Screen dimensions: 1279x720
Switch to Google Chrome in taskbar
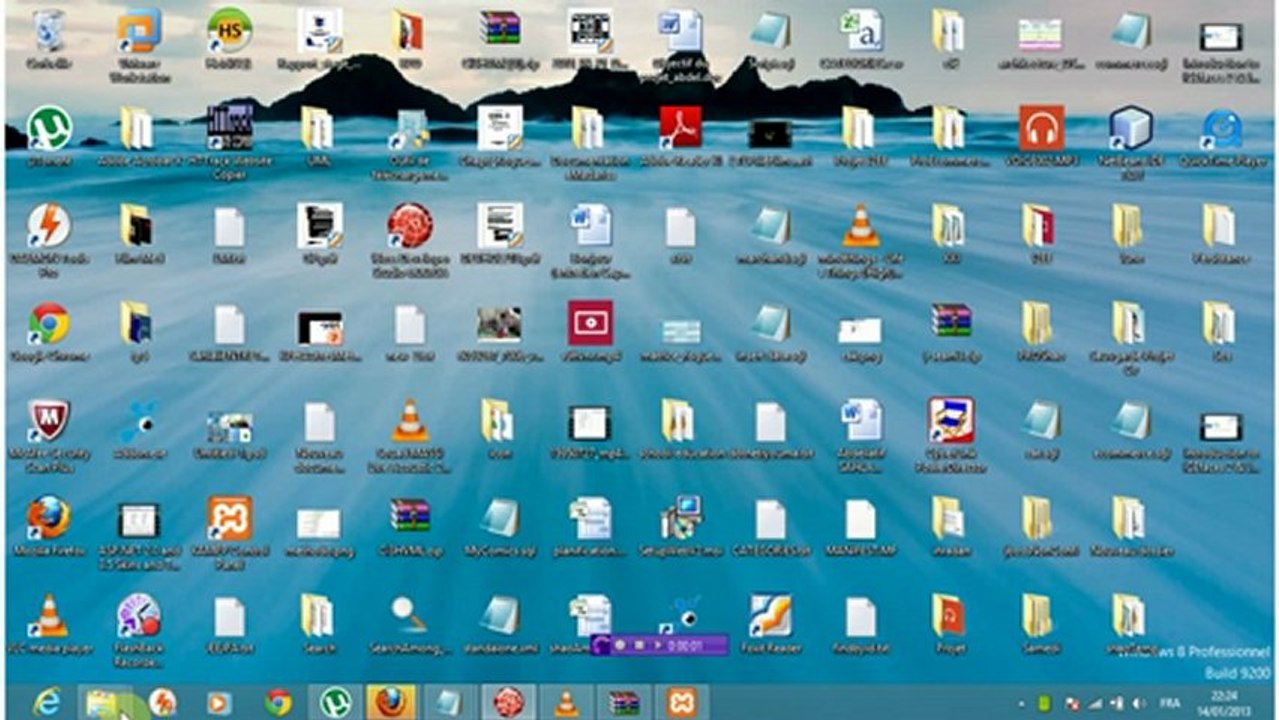coord(278,702)
